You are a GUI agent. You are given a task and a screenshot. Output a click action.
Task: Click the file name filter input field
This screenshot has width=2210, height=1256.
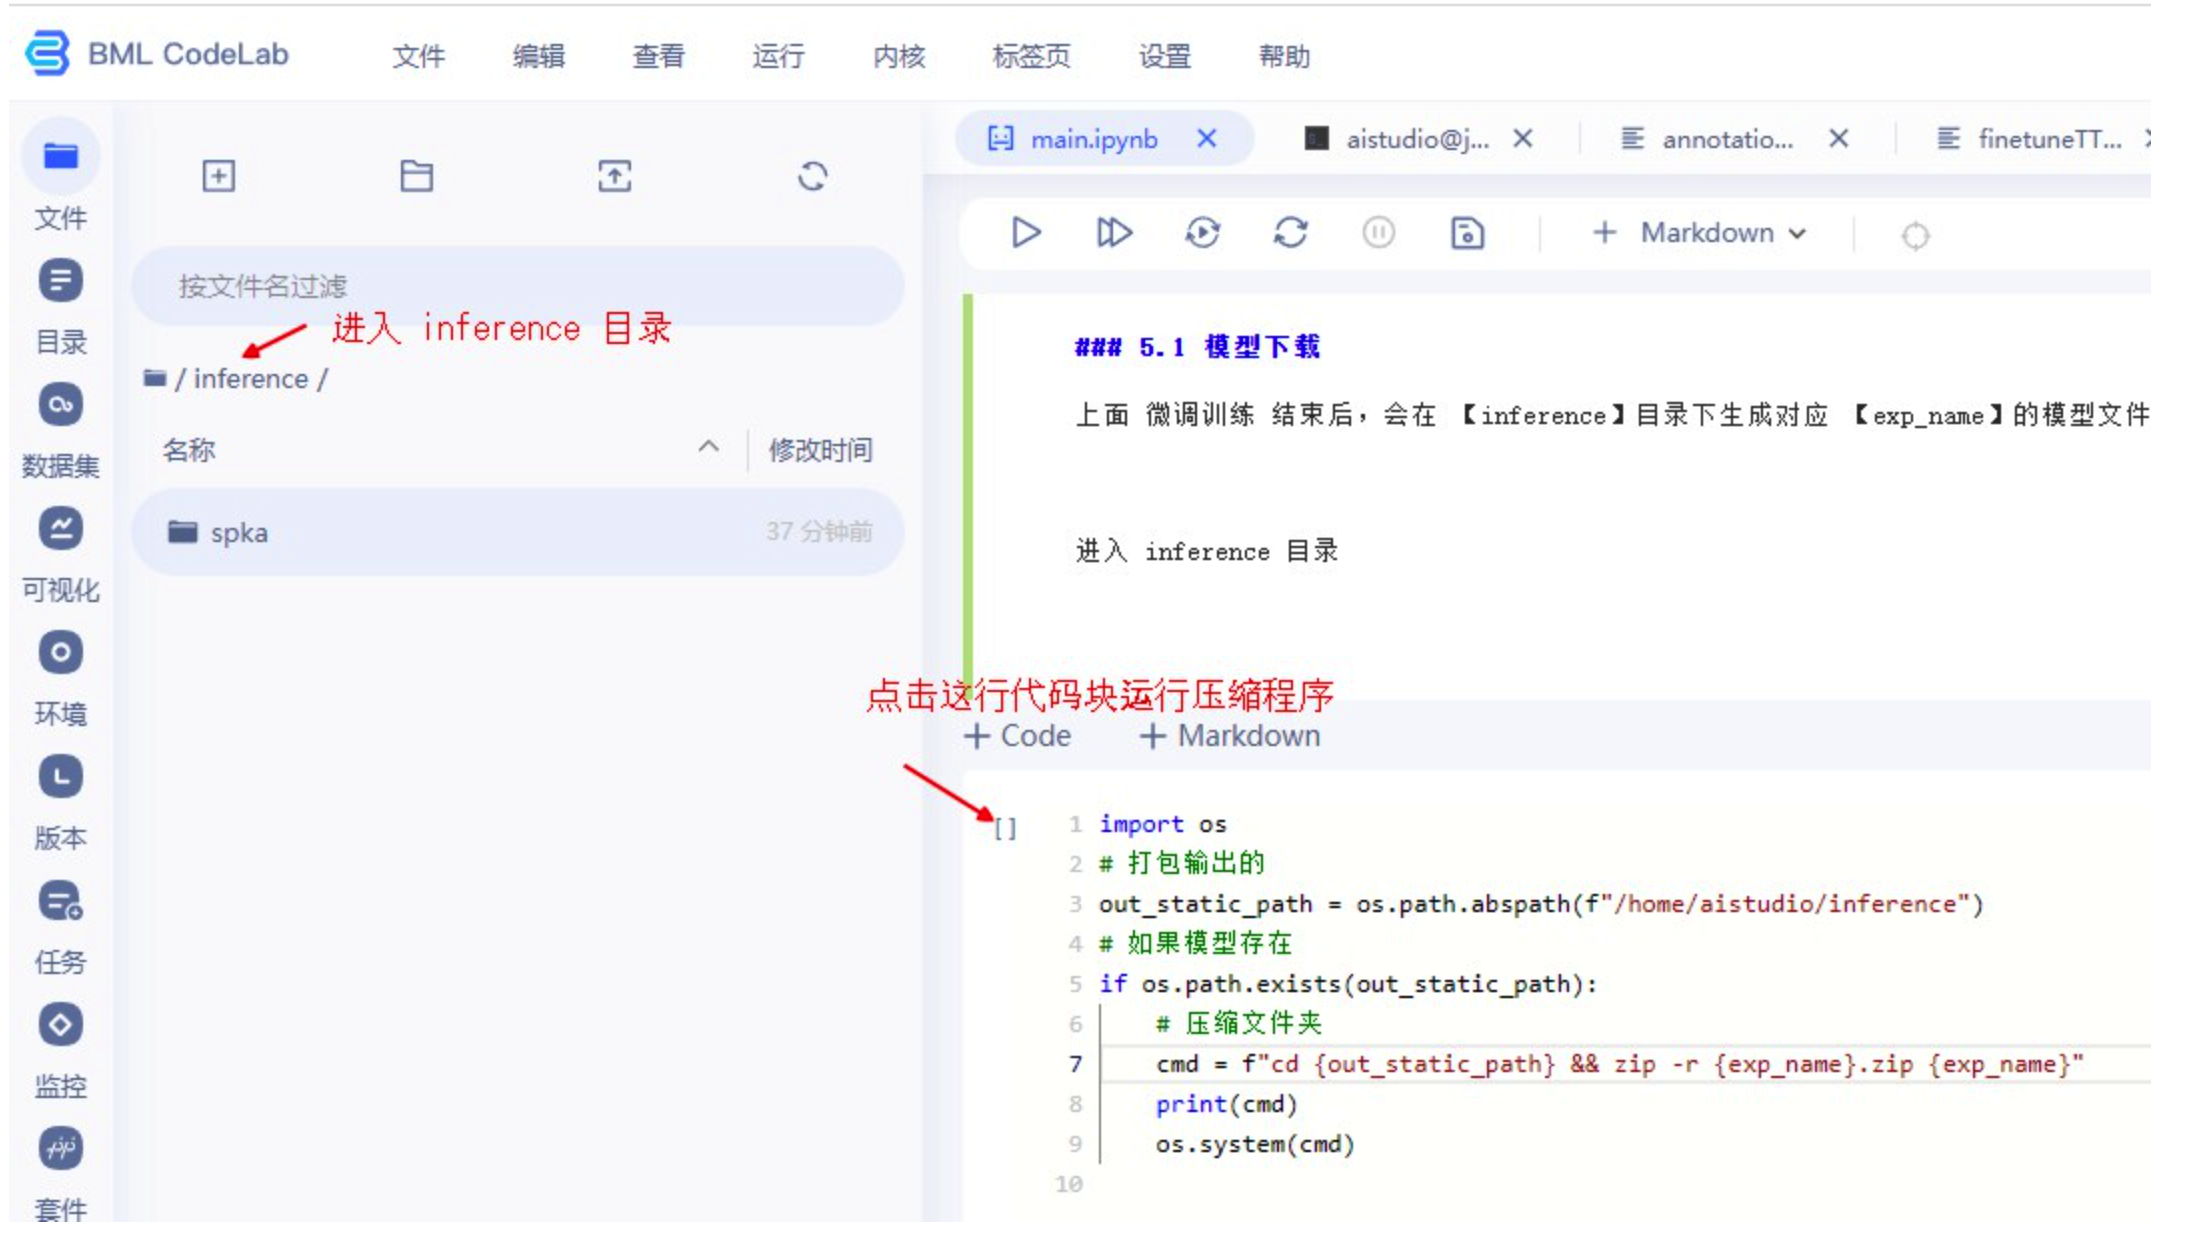click(518, 286)
